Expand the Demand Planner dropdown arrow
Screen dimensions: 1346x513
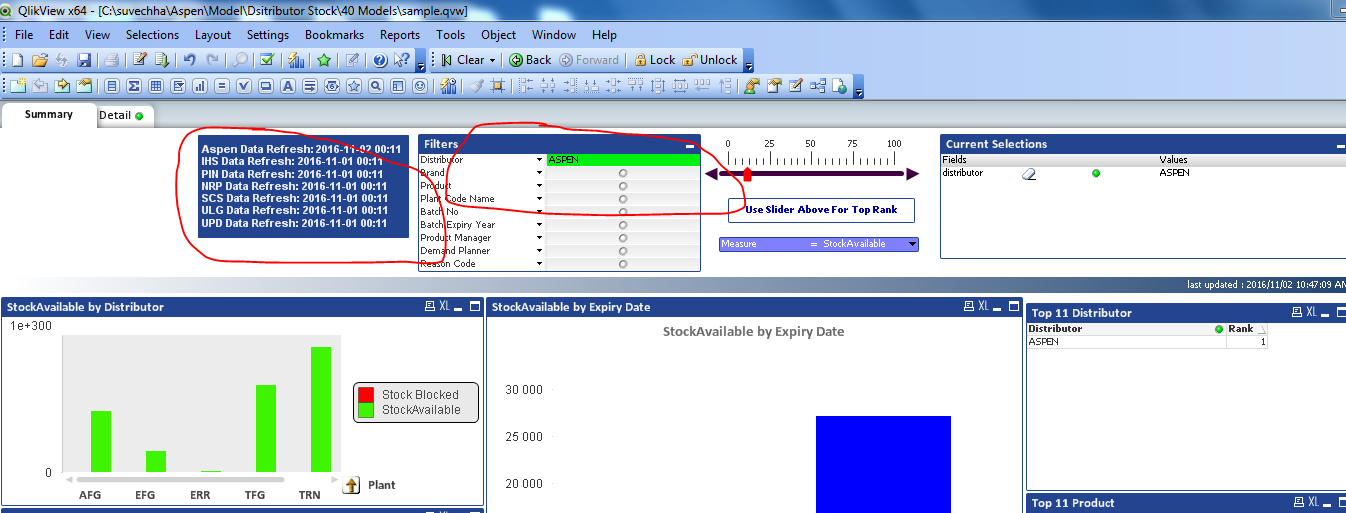(x=539, y=251)
